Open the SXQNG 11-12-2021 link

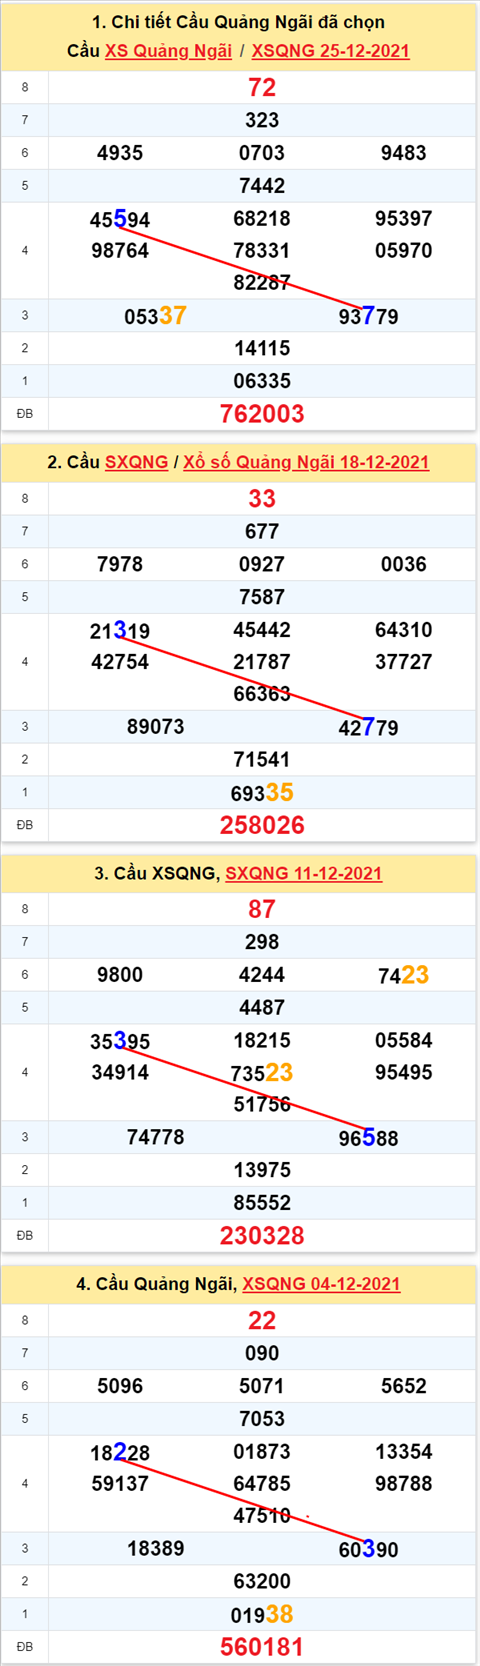[x=303, y=873]
